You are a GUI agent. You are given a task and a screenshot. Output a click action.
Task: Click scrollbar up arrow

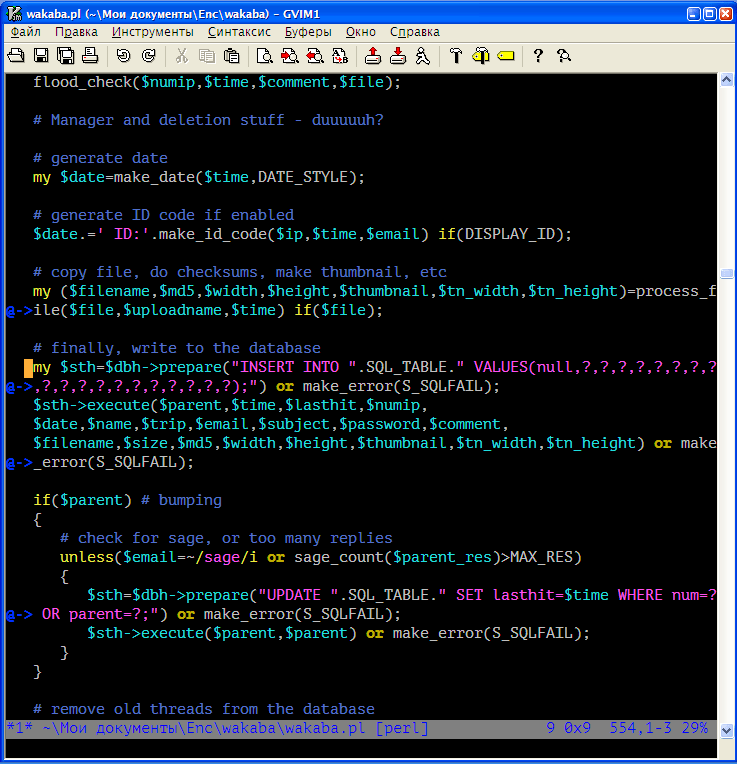click(x=726, y=80)
